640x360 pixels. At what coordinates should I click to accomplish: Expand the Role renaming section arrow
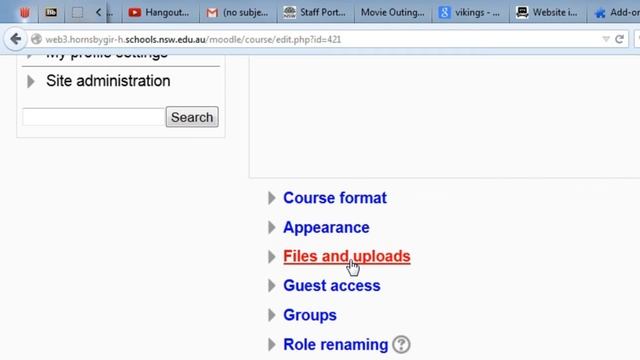coord(271,344)
